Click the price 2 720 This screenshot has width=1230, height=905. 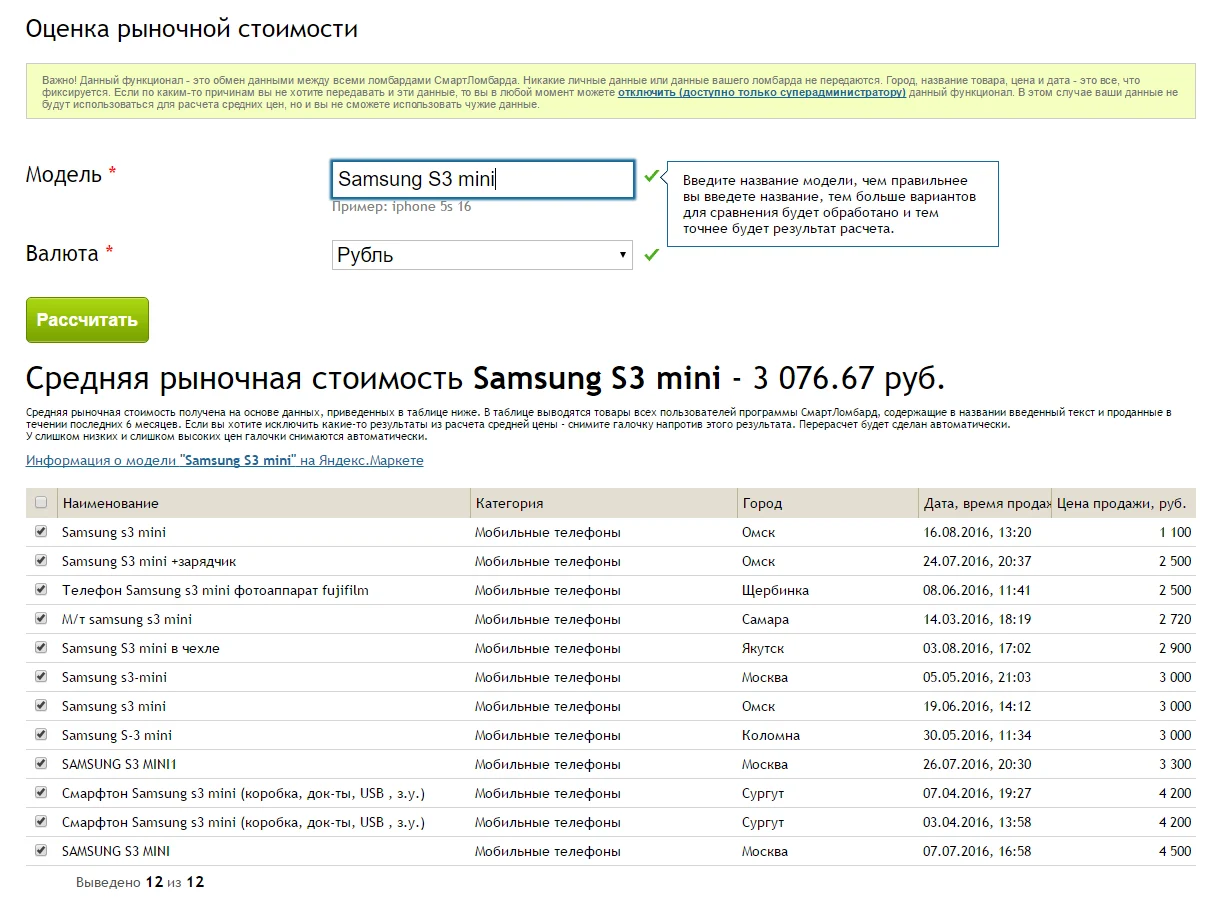(1174, 619)
